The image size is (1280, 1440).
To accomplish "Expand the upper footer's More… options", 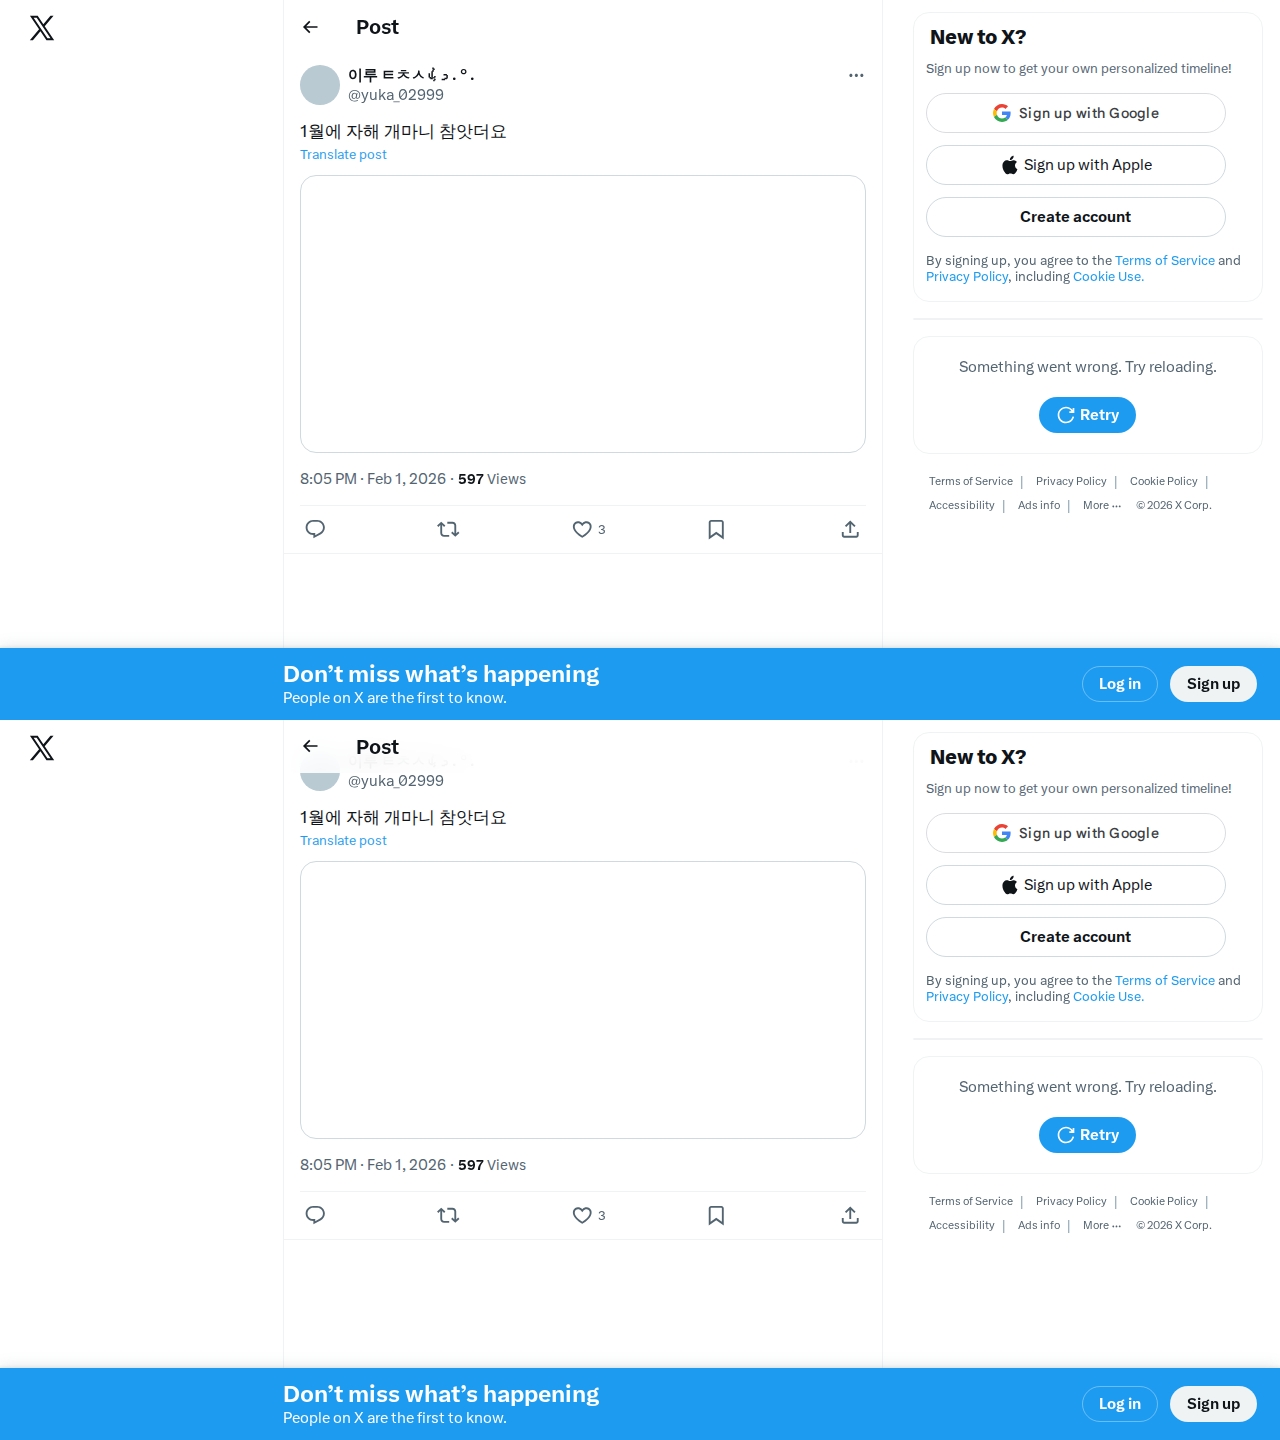I will tap(1102, 505).
